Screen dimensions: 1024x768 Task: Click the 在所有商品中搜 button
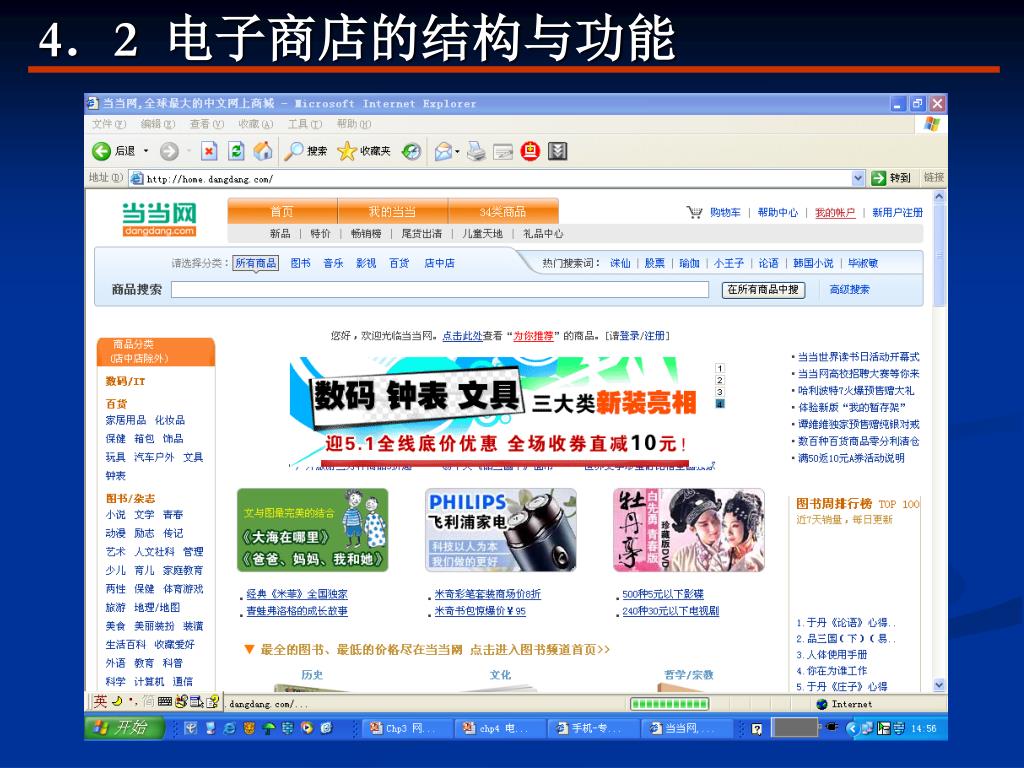click(763, 289)
